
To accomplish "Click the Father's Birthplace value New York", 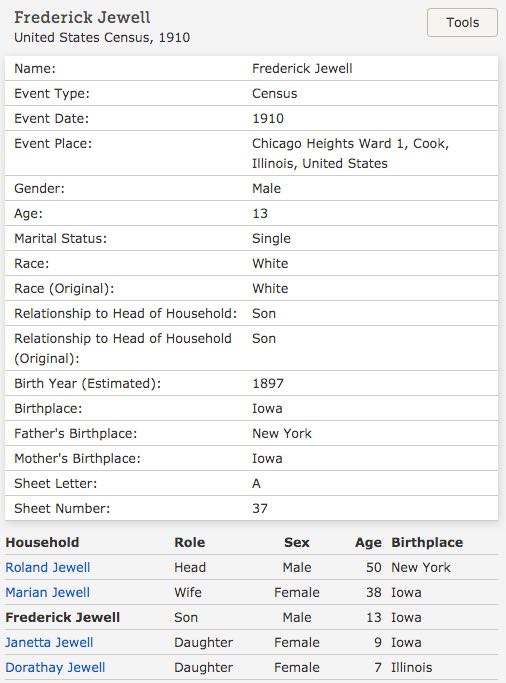I will pyautogui.click(x=282, y=433).
